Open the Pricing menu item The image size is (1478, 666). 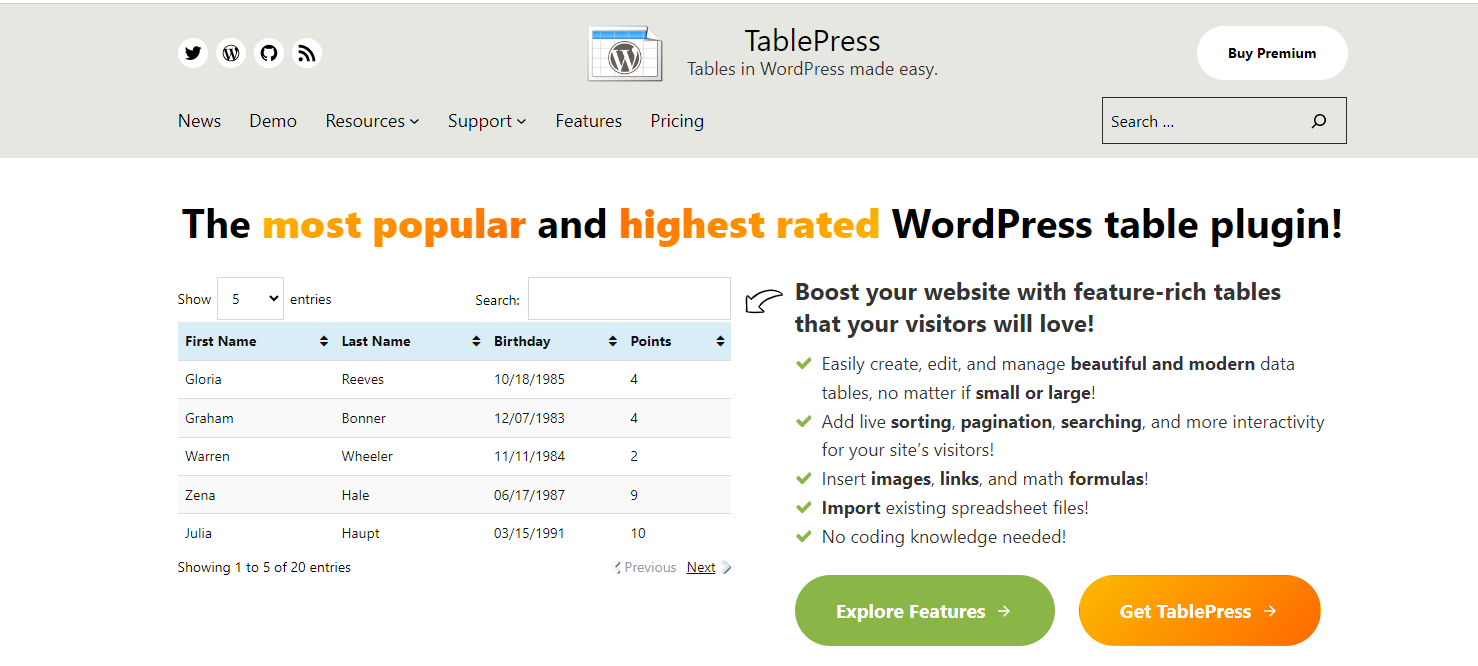point(677,121)
